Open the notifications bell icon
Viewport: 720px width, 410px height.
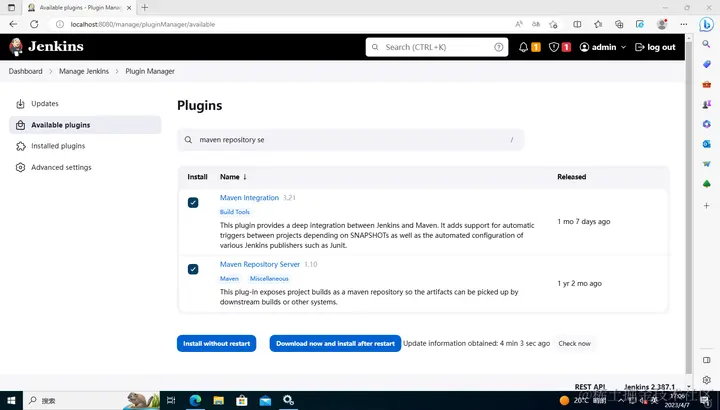pyautogui.click(x=523, y=47)
